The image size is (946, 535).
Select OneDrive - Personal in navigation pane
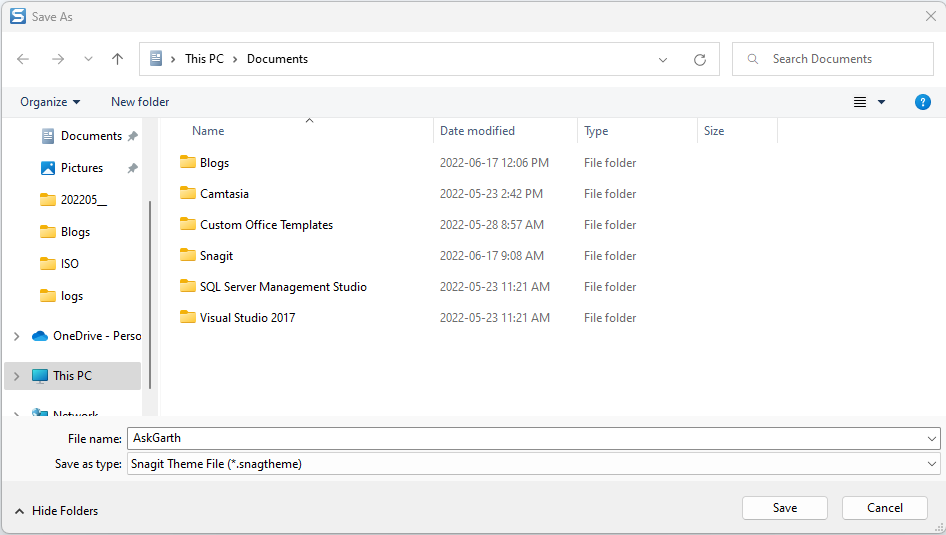pos(87,336)
